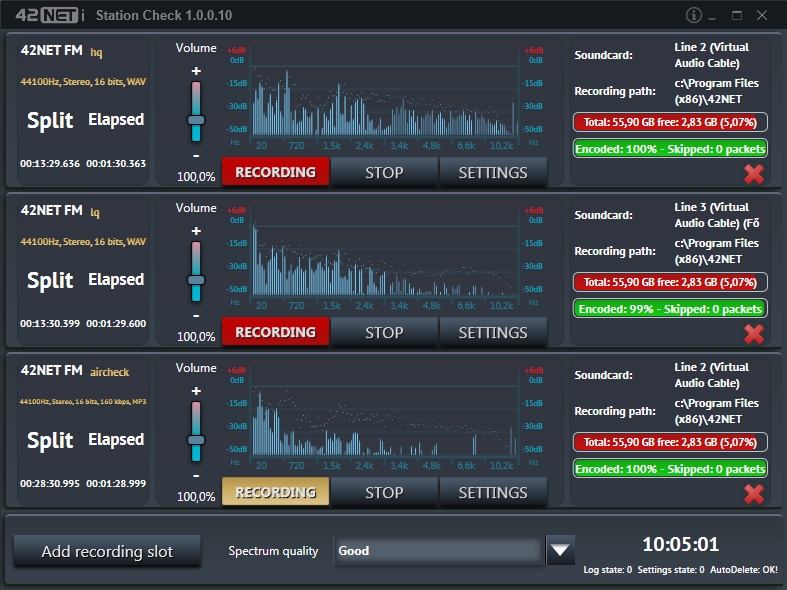
Task: Decrease volume with minus on lq slot
Action: [196, 316]
